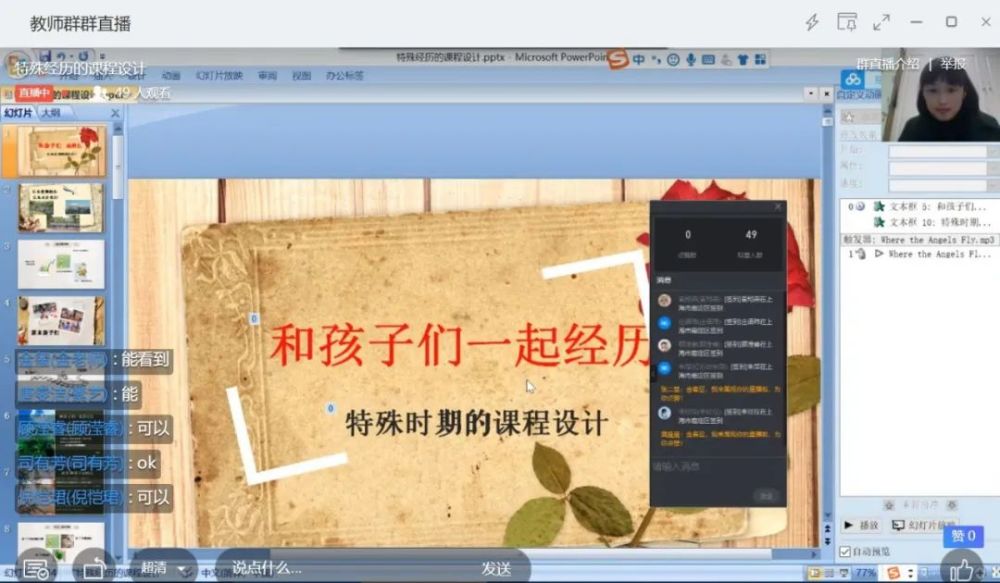The image size is (1000, 583).
Task: Click the PowerPoint save icon in quick access bar
Action: point(46,56)
